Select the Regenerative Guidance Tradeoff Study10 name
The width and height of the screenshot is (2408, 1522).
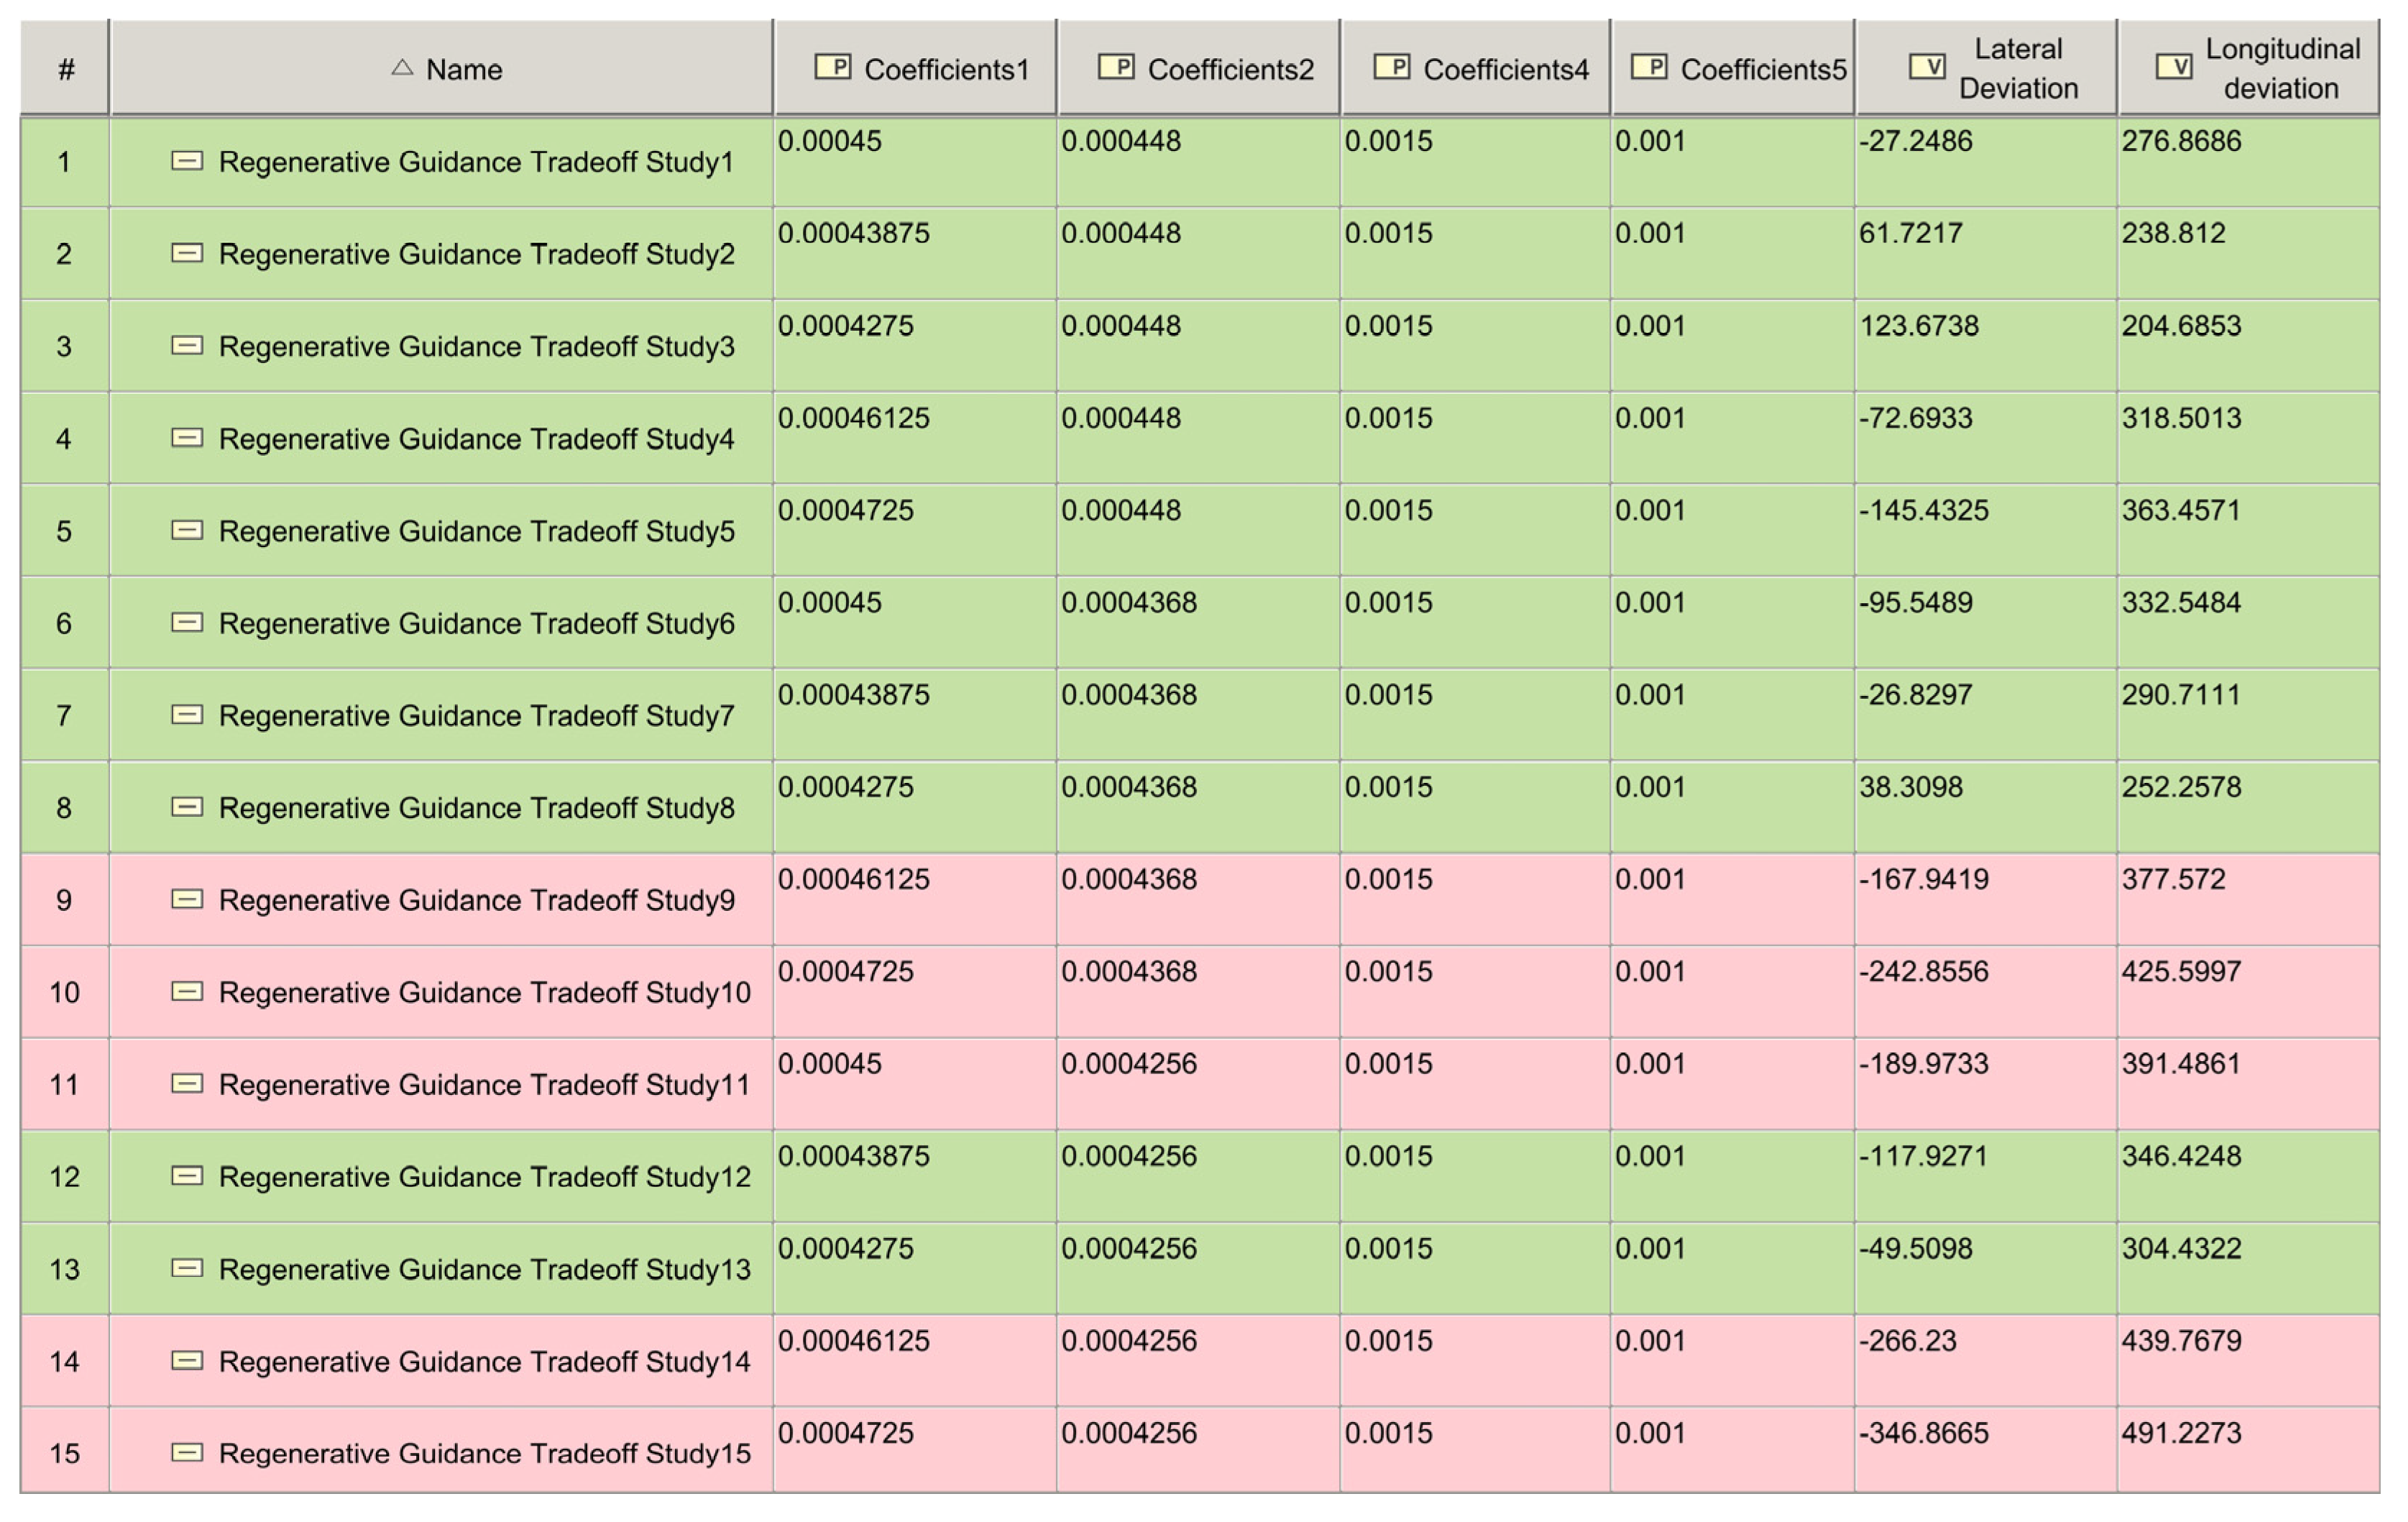(x=484, y=992)
